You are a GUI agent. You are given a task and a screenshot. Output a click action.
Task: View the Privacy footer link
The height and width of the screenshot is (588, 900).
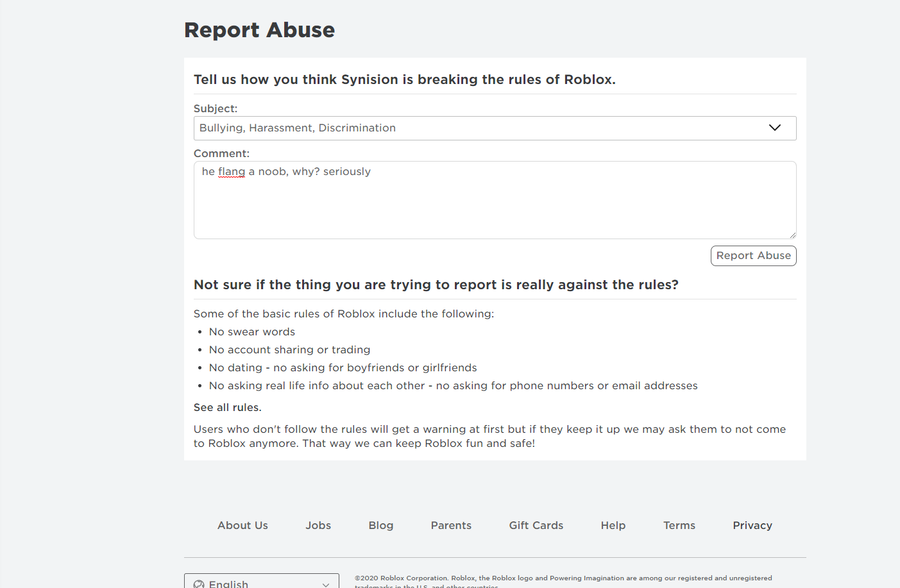click(752, 525)
